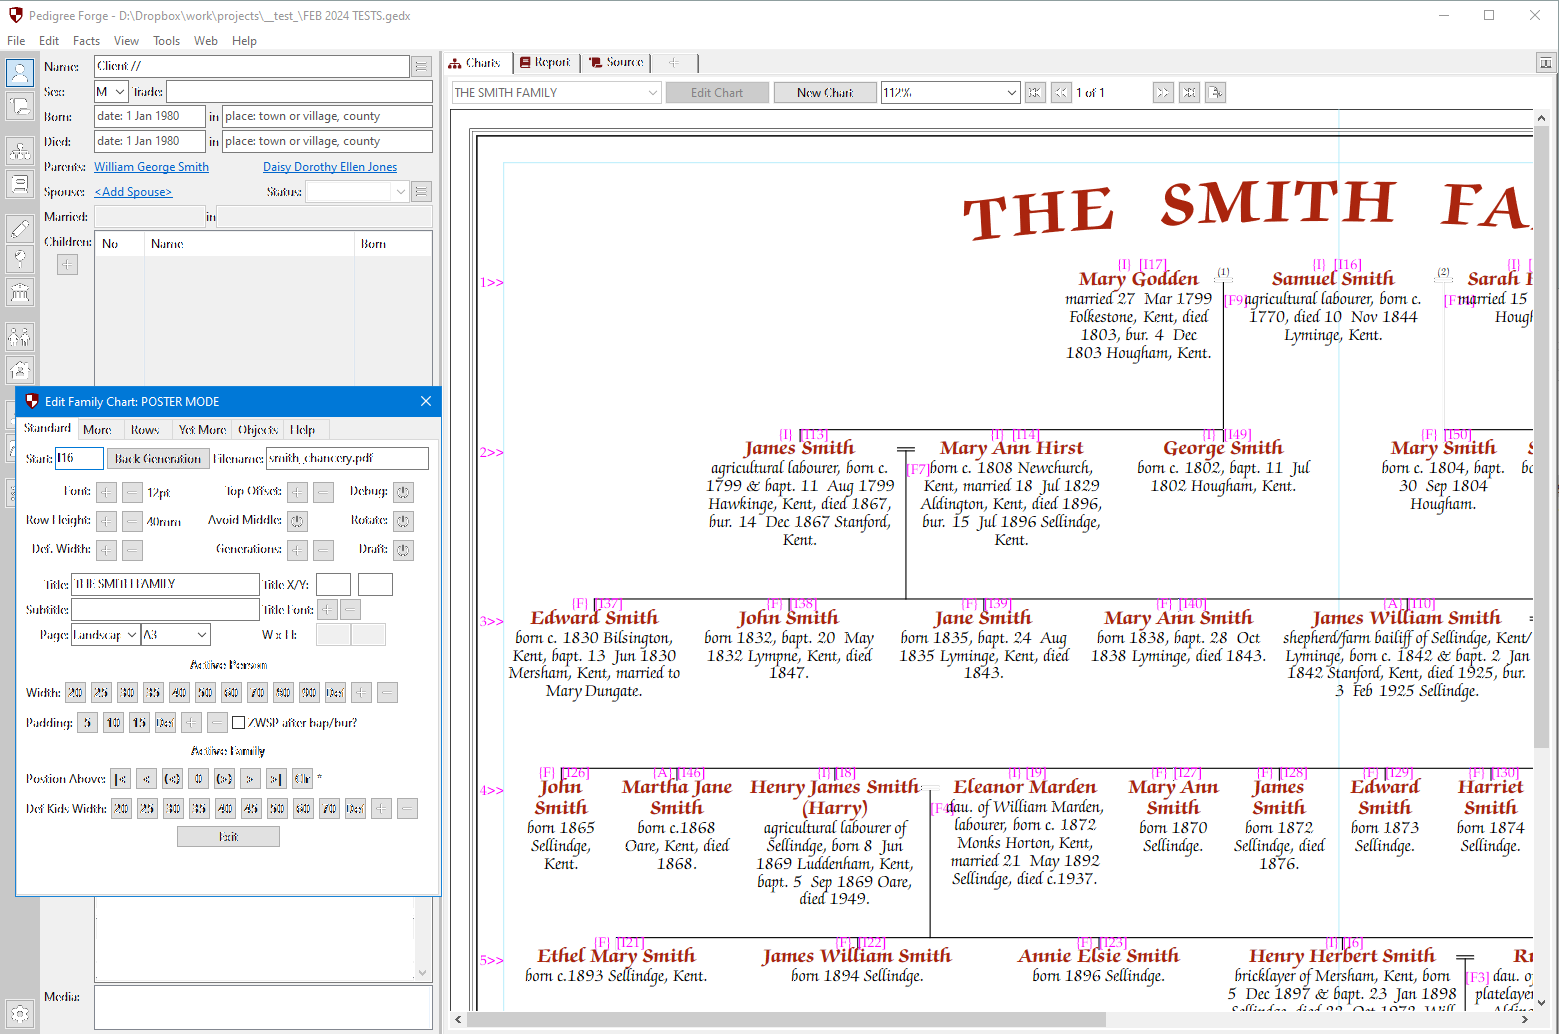Viewport: 1559px width, 1034px height.
Task: Open the hamburger menu beside Name field
Action: pyautogui.click(x=422, y=67)
